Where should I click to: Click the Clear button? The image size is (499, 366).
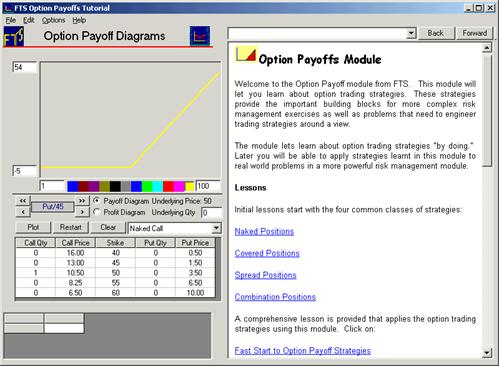pyautogui.click(x=108, y=228)
